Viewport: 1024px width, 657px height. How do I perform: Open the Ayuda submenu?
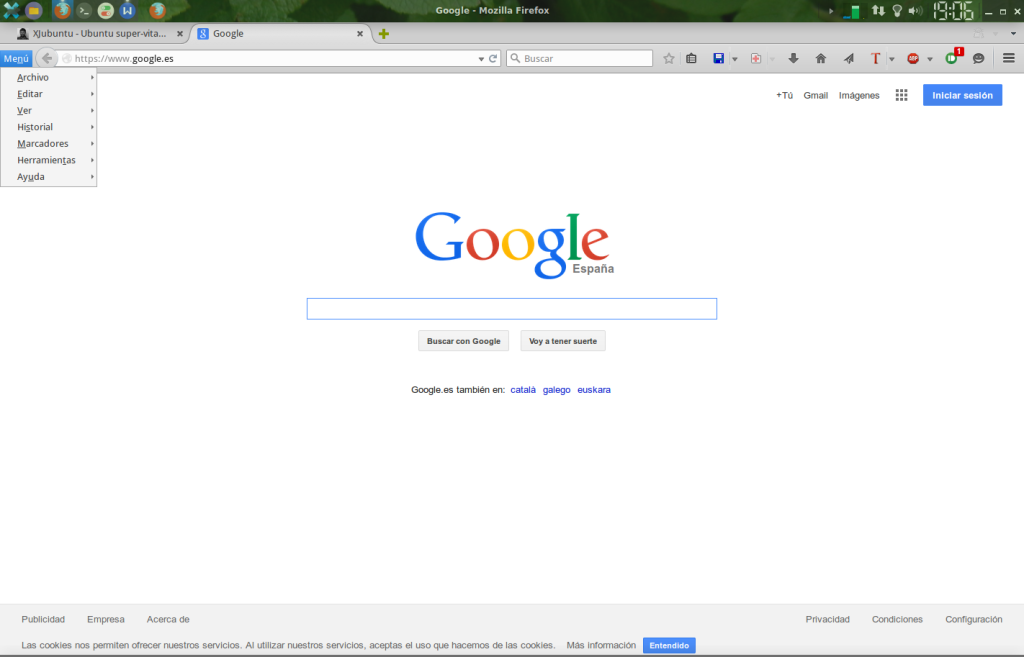49,176
